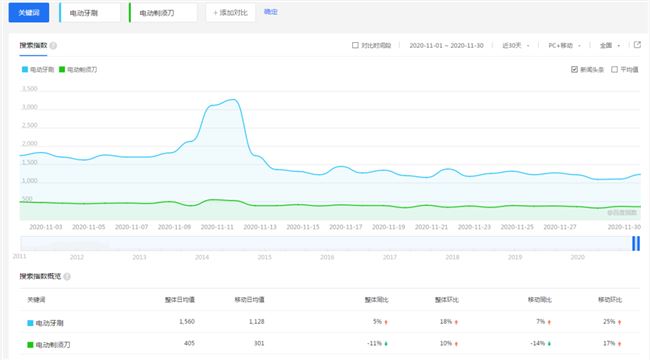Click the export icon at top right of chart

point(637,45)
